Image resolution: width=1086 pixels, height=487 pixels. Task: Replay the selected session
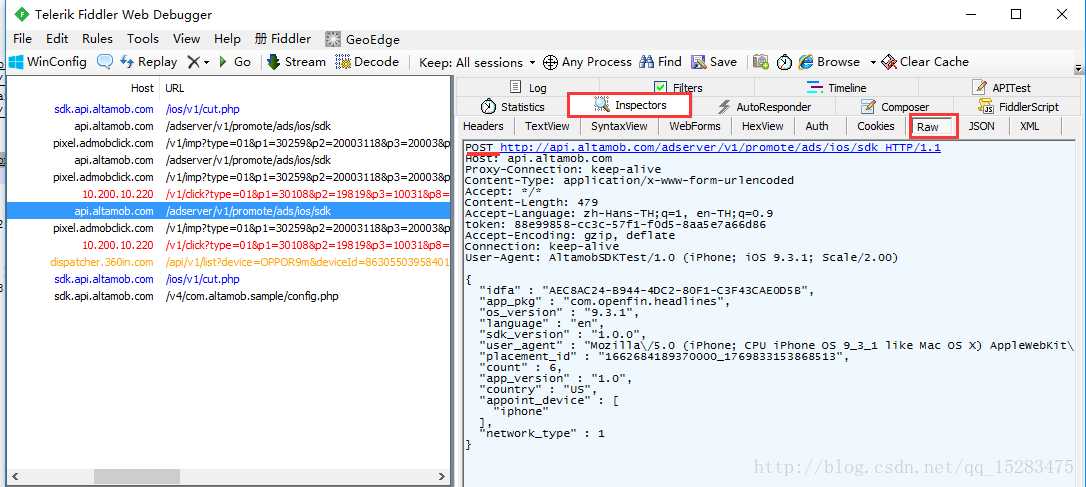[148, 62]
